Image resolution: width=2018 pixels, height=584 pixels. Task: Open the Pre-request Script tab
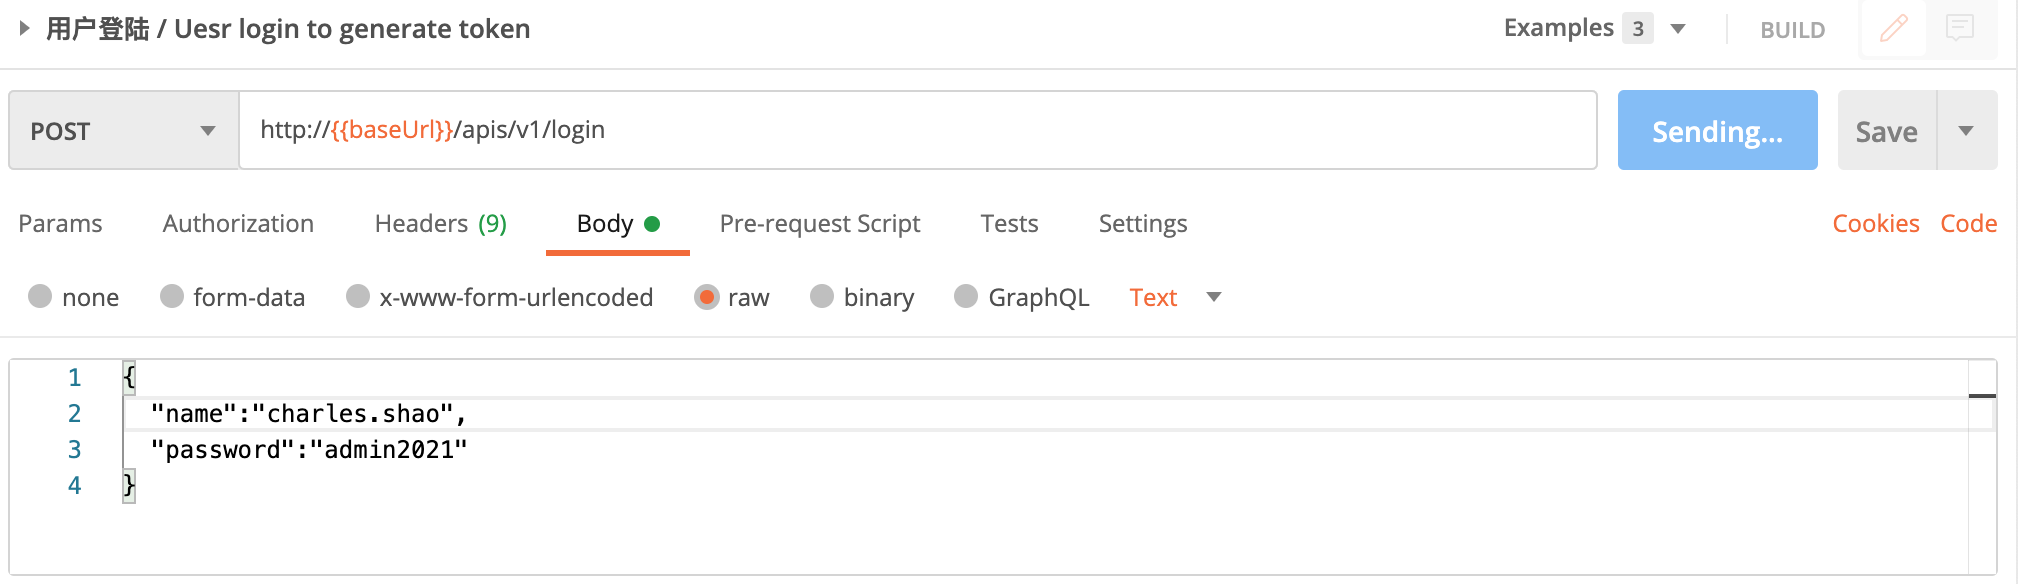[819, 223]
